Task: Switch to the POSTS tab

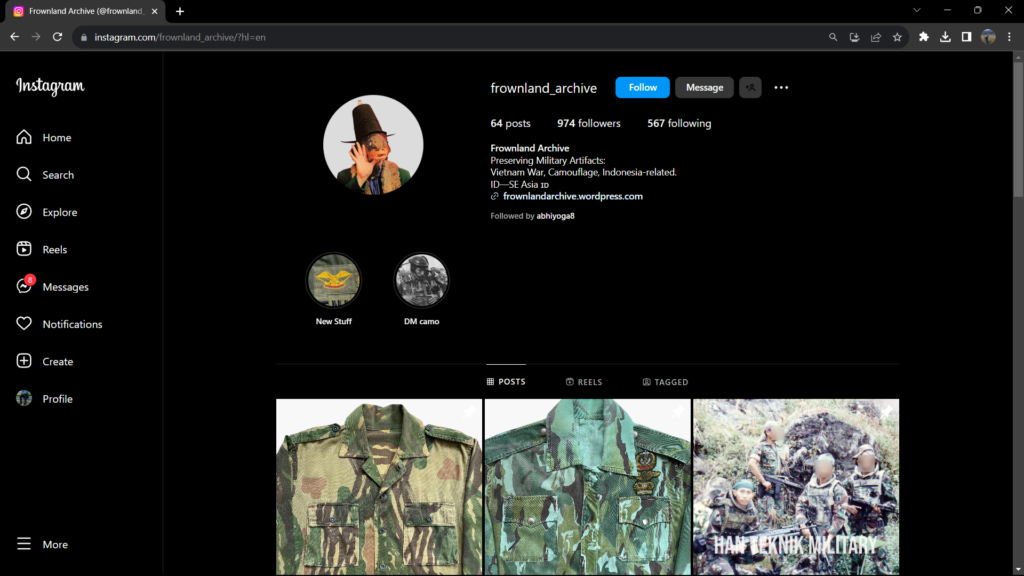Action: pos(505,381)
